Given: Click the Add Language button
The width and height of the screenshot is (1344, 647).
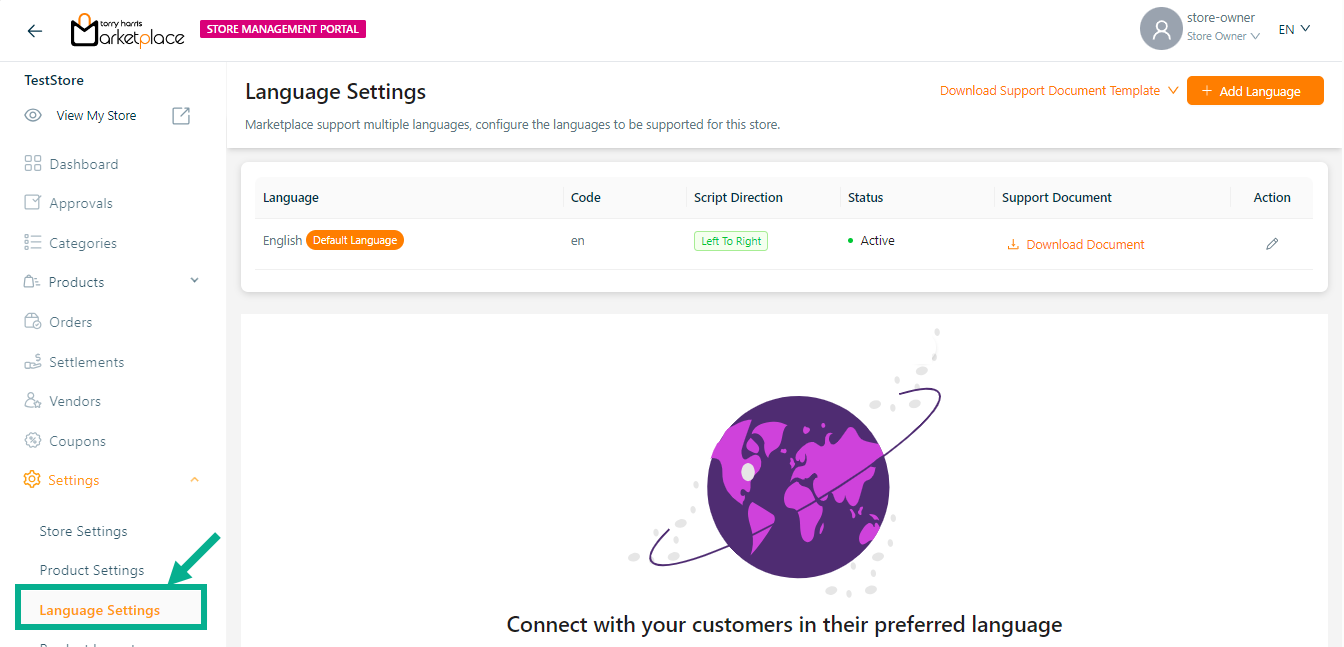Looking at the screenshot, I should pos(1255,91).
